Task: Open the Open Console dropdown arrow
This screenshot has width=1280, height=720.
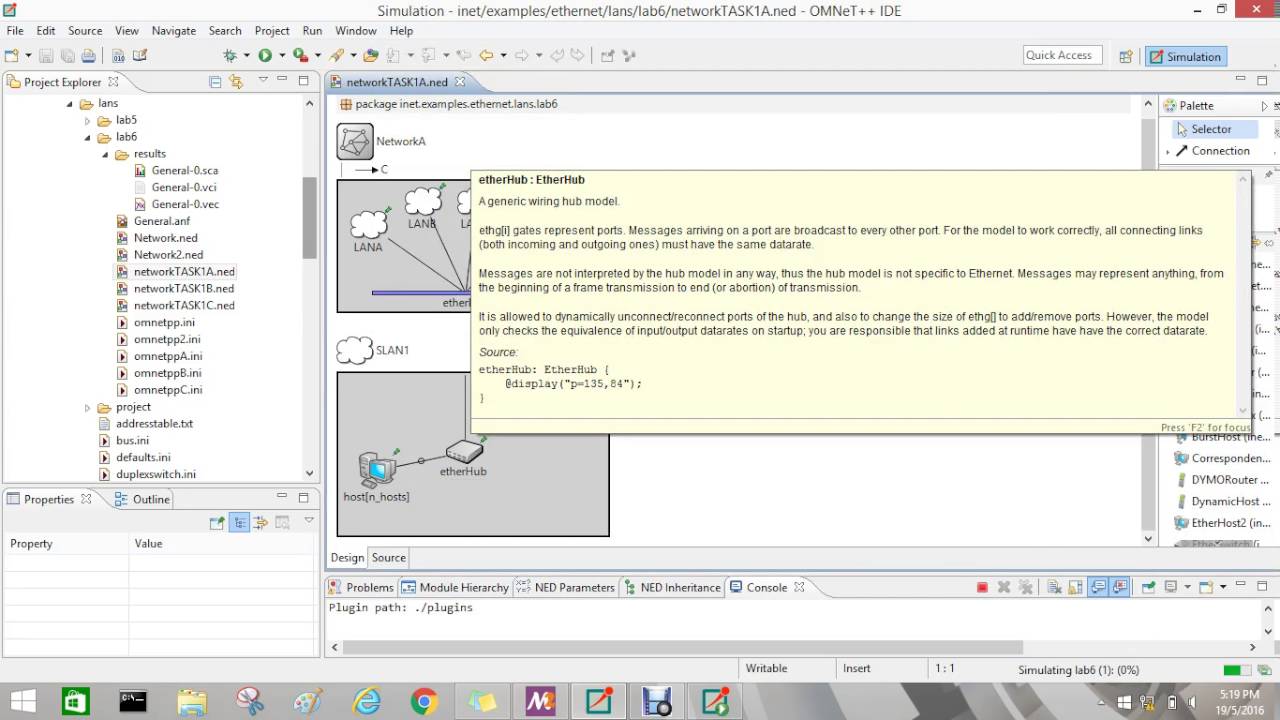Action: pyautogui.click(x=1222, y=587)
